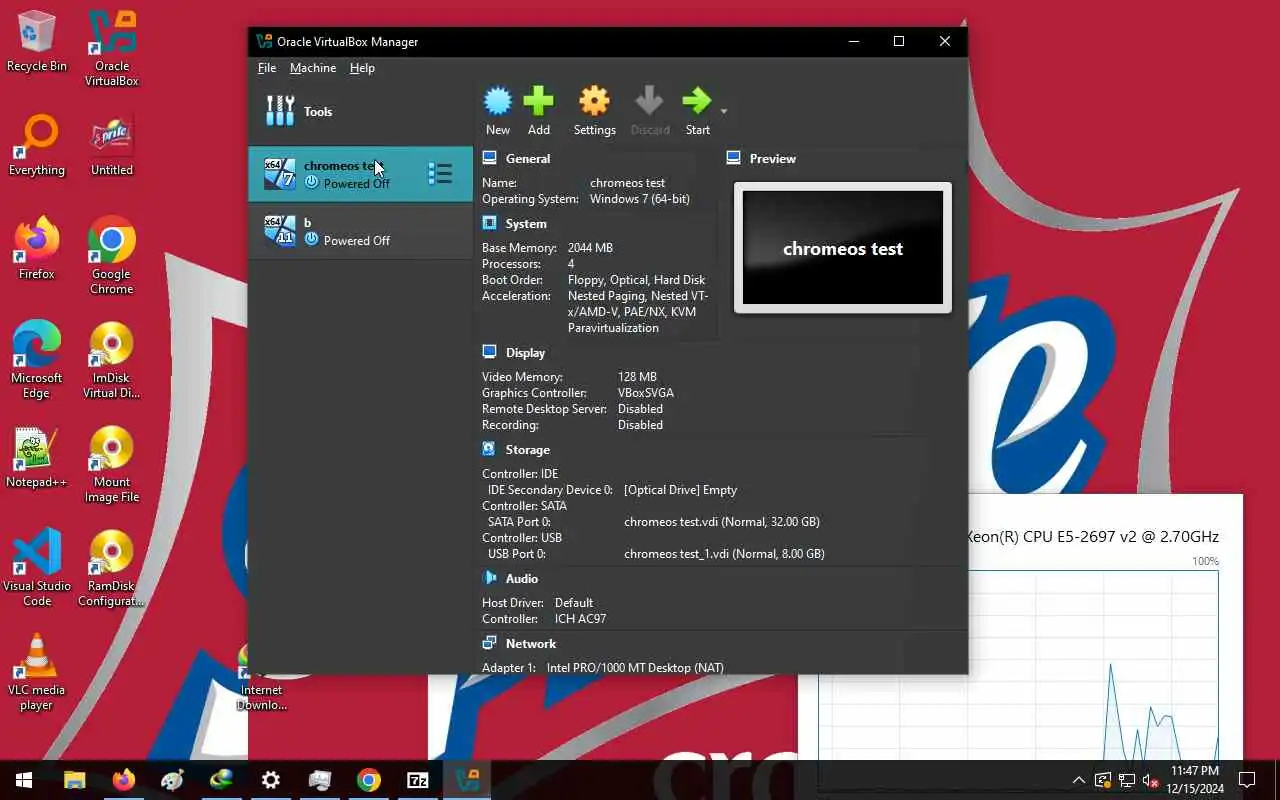This screenshot has width=1280, height=800.
Task: Click the muted volume tray icon
Action: (1150, 780)
